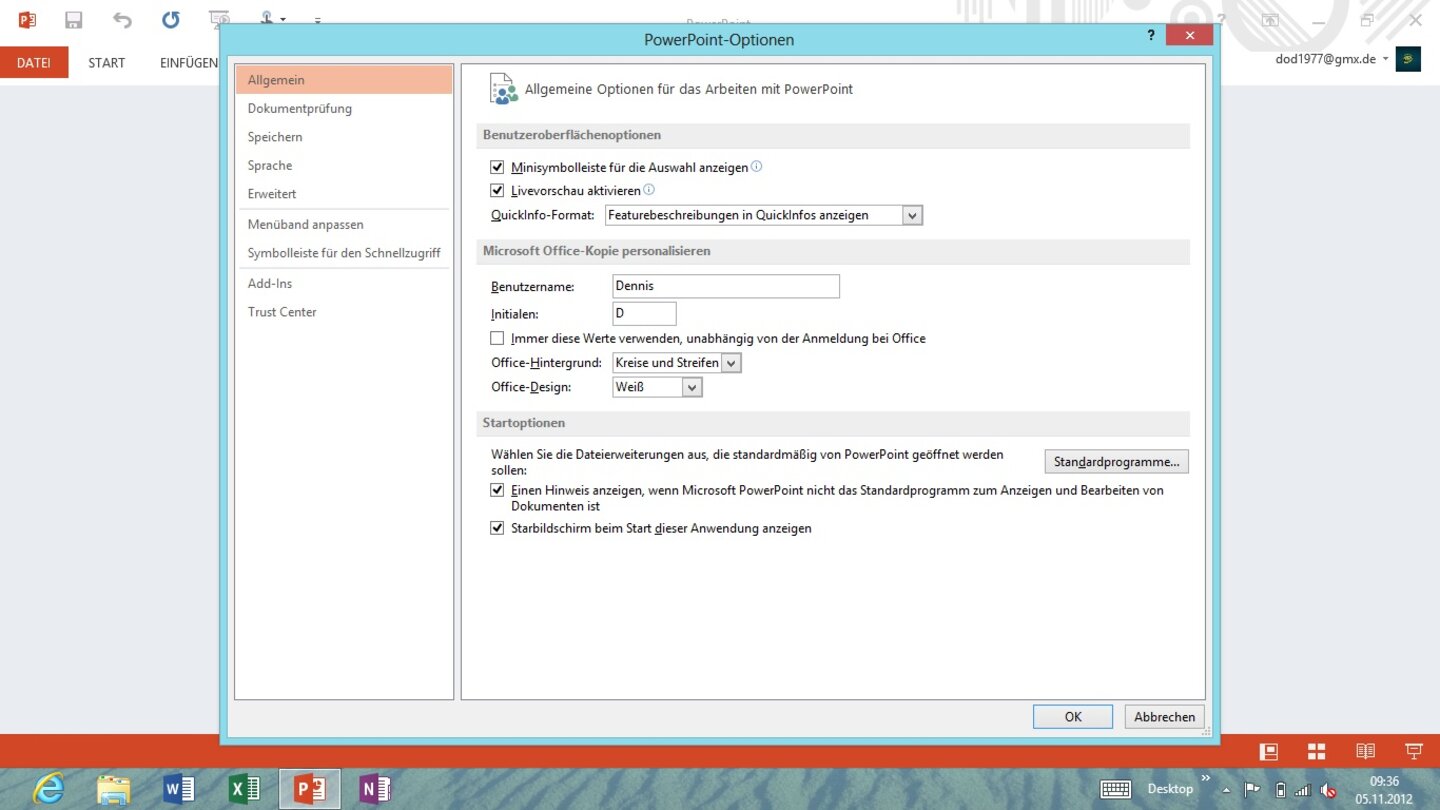
Task: Select the Erweitert category
Action: [344, 194]
